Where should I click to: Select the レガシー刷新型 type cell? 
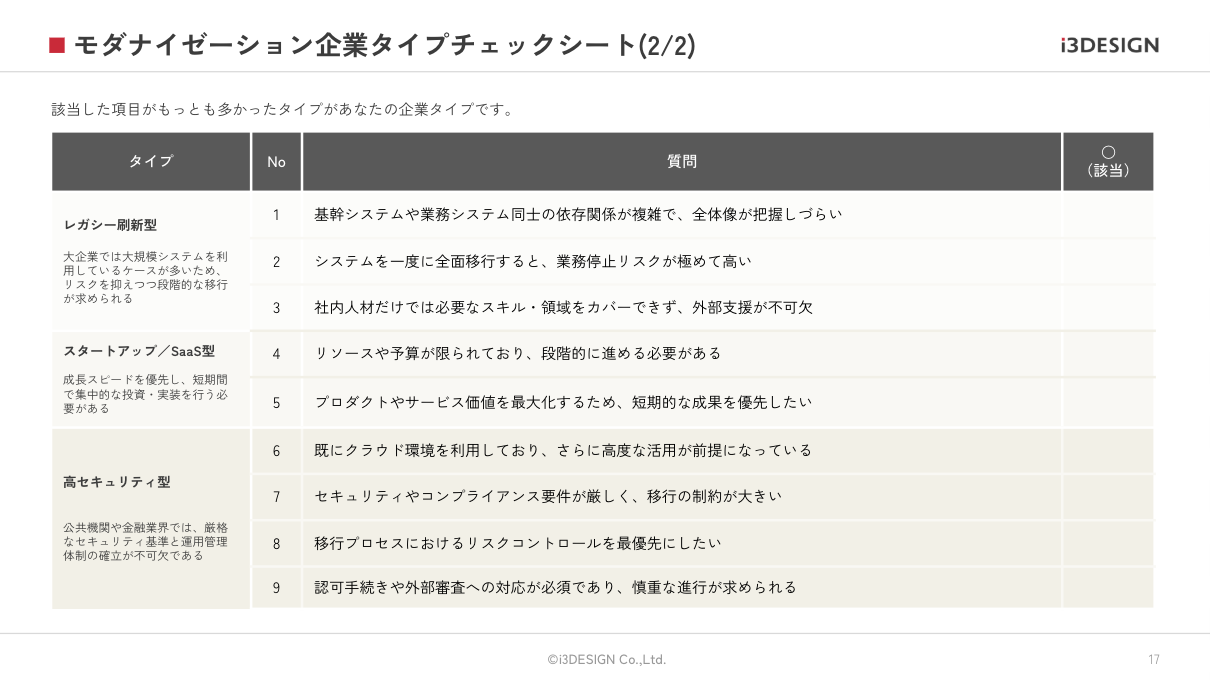click(x=151, y=261)
